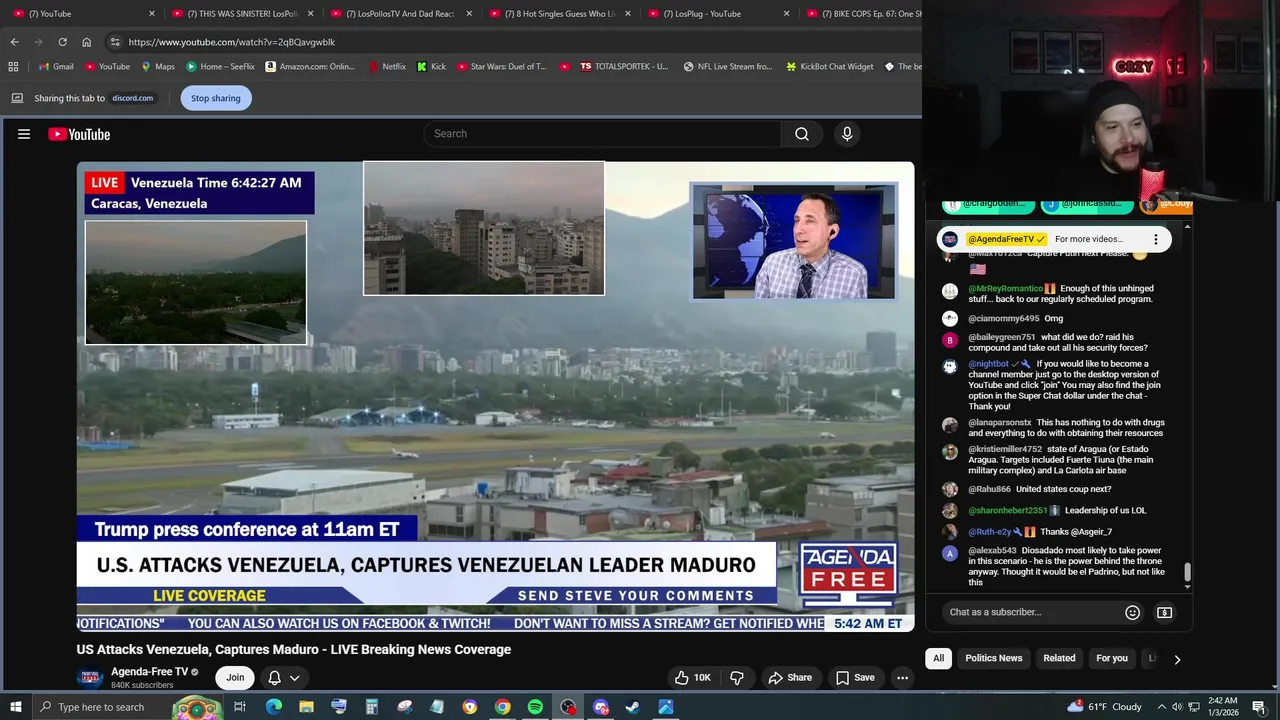Viewport: 1280px width, 720px height.
Task: Start voice search with microphone icon
Action: tap(847, 134)
